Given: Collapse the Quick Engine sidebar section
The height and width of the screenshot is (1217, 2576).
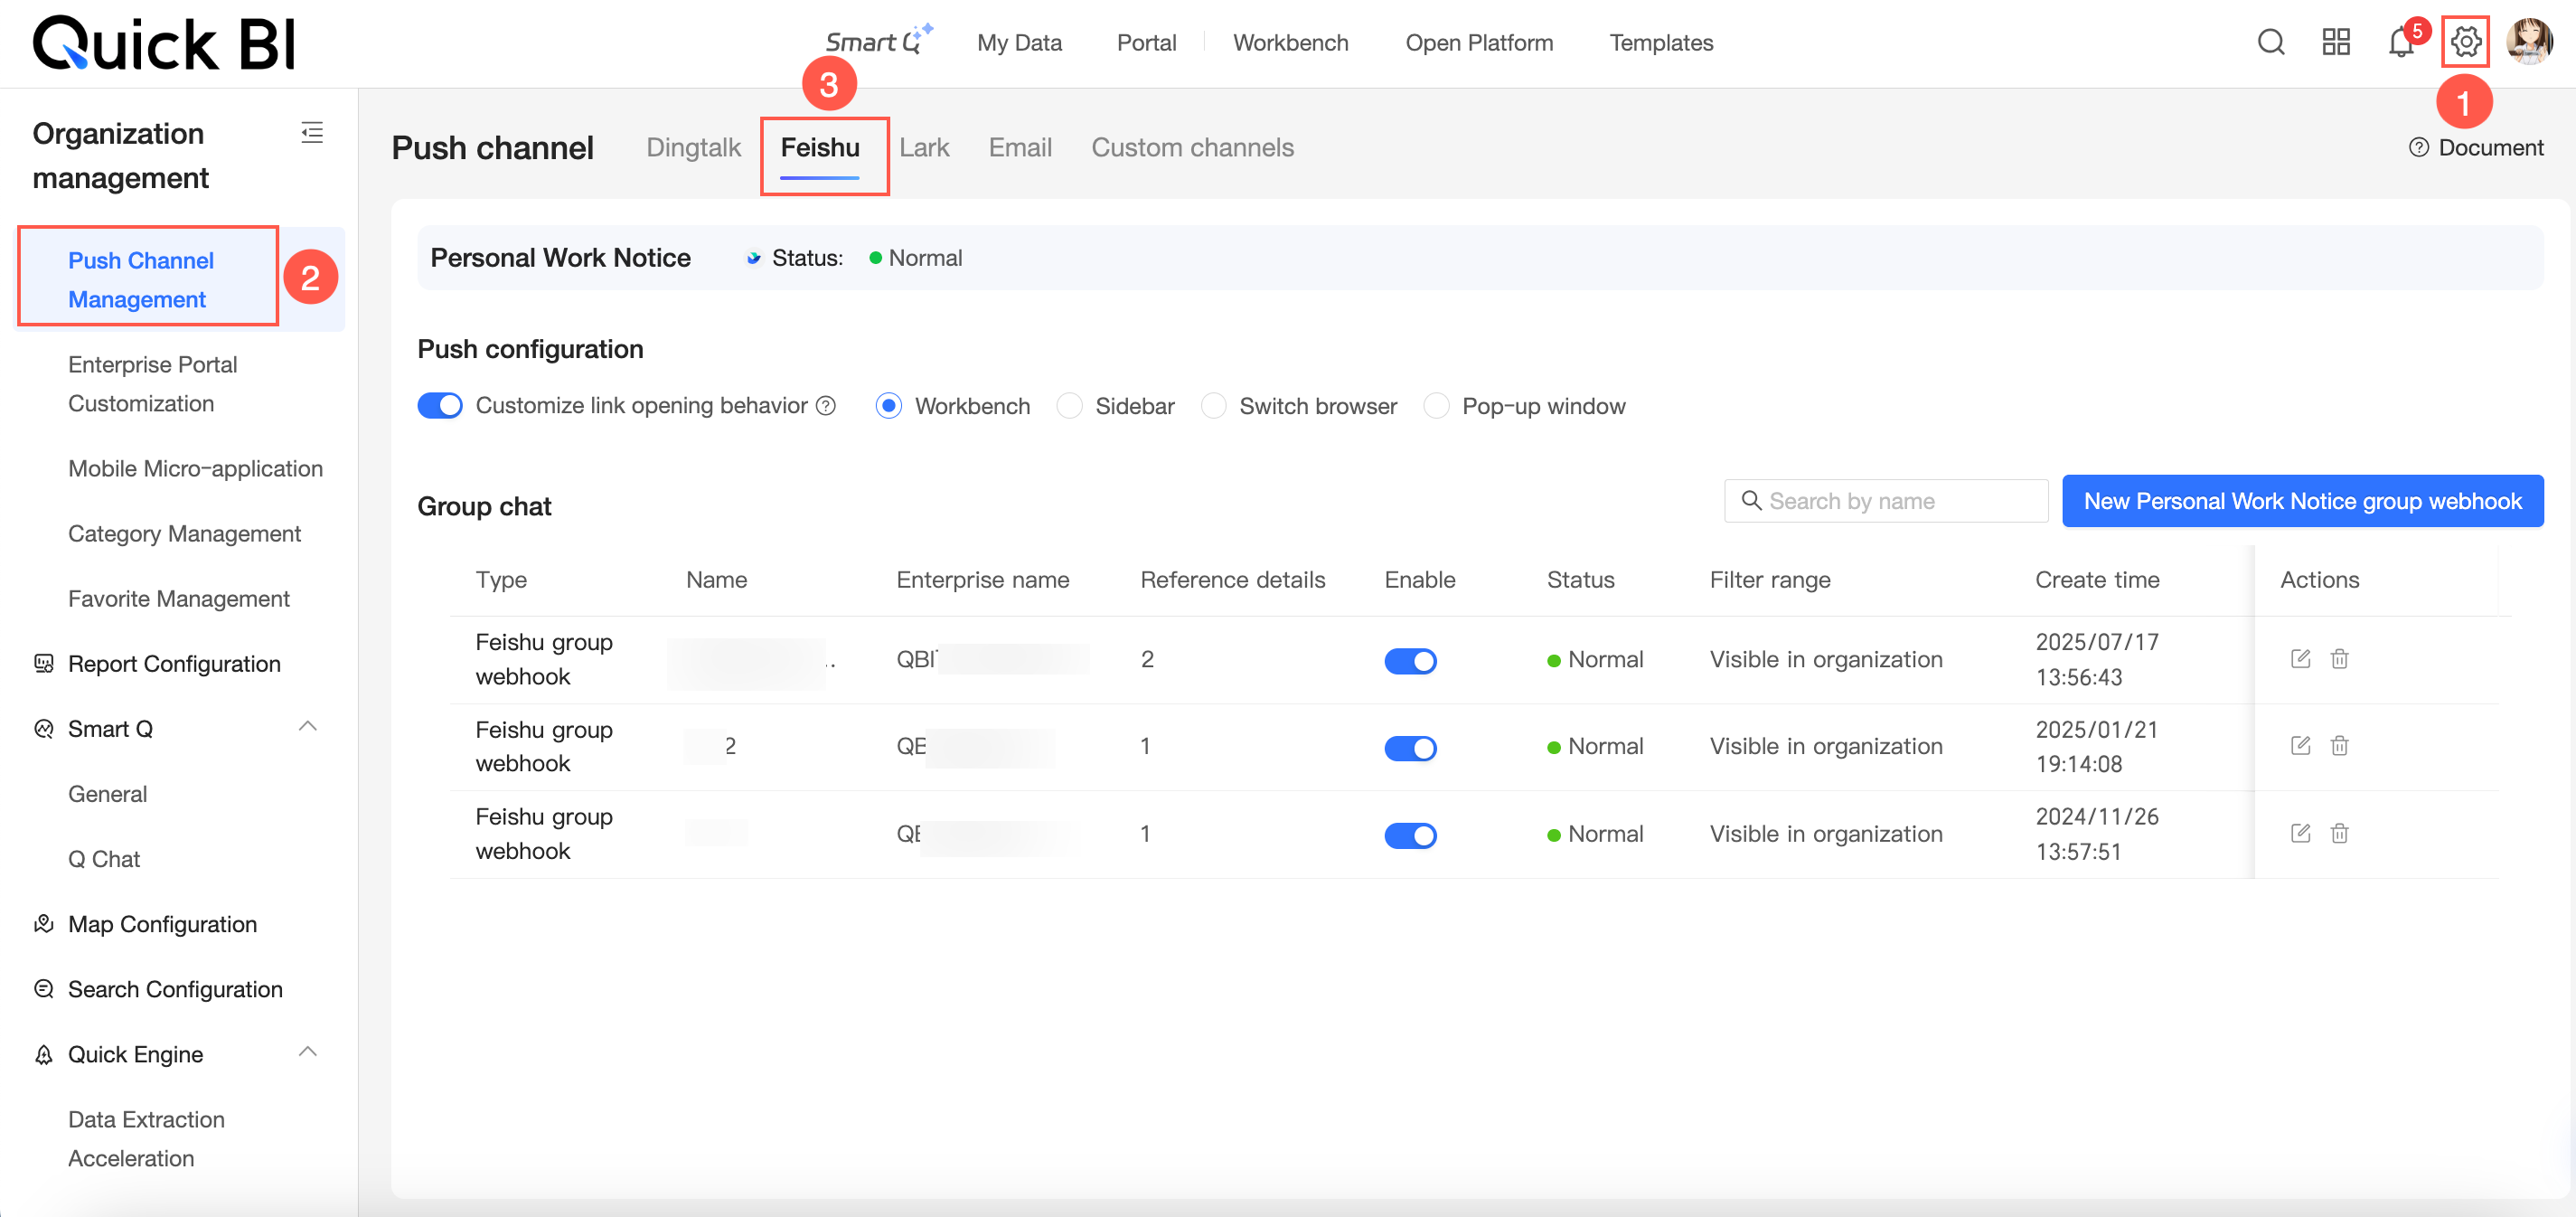Looking at the screenshot, I should 308,1052.
